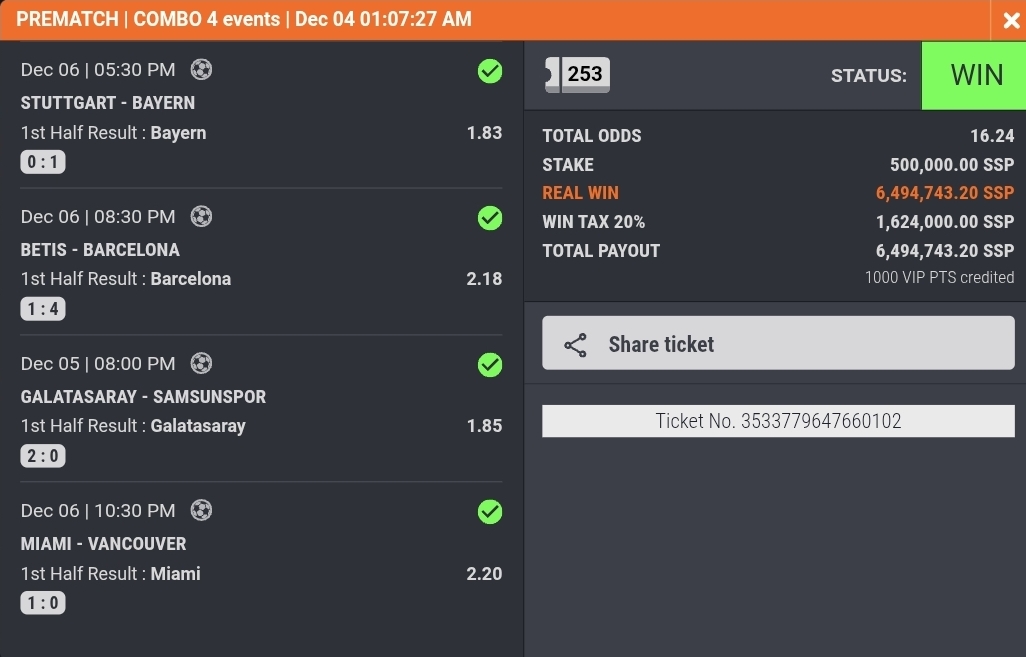Viewport: 1026px width, 657px height.
Task: Select the Ticket No. 3533779647660102 field
Action: [778, 421]
